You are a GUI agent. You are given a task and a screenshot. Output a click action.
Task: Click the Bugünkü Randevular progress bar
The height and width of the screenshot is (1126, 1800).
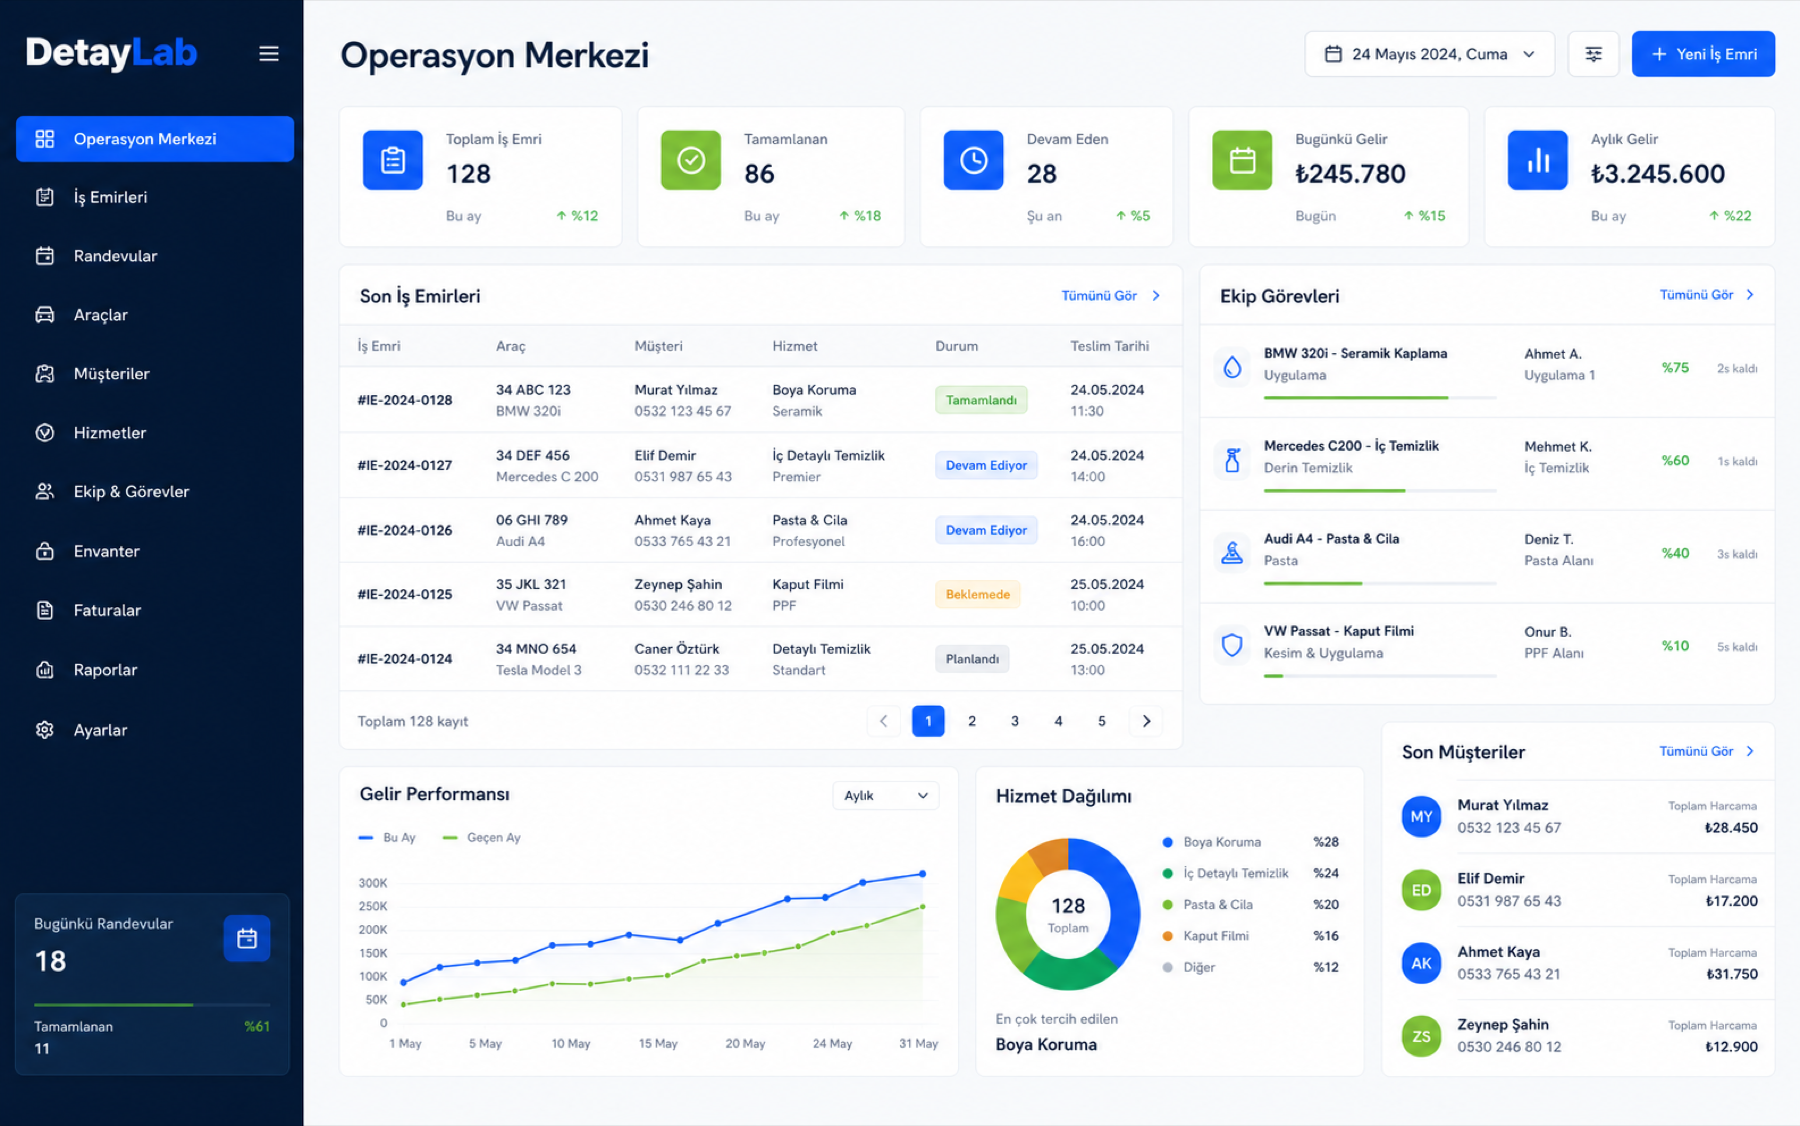[152, 1004]
